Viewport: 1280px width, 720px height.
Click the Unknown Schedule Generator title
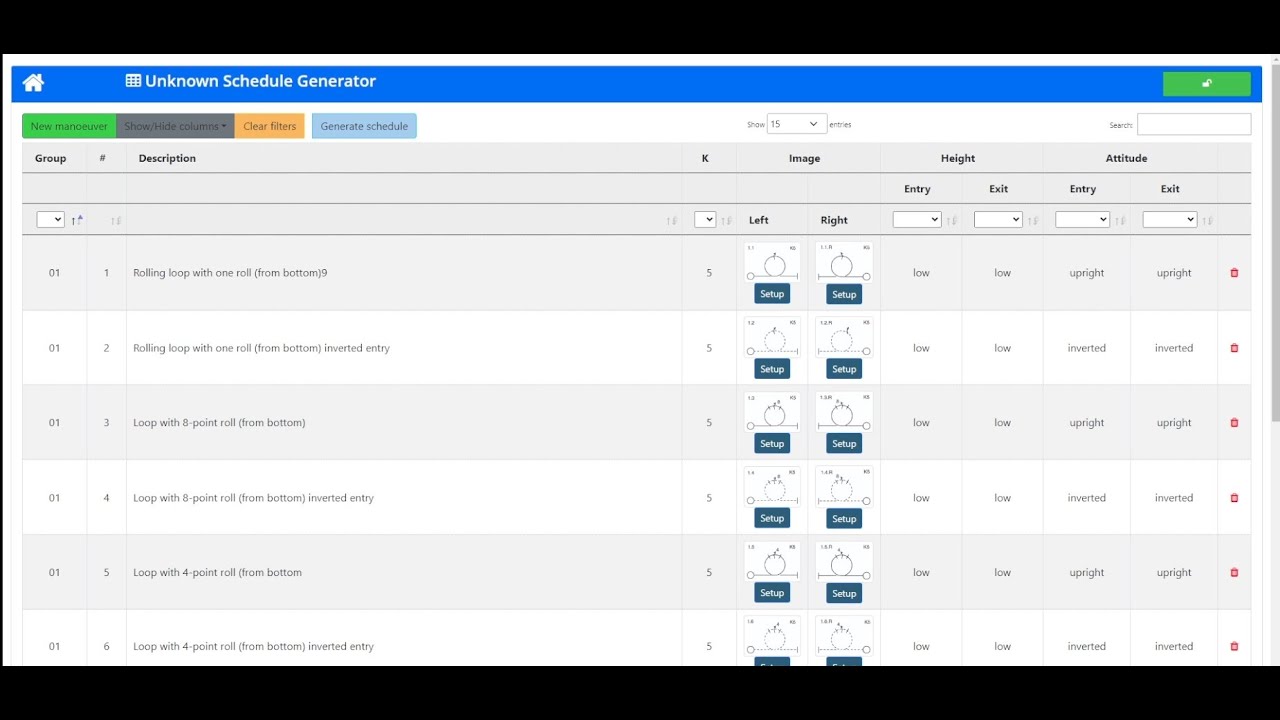260,81
